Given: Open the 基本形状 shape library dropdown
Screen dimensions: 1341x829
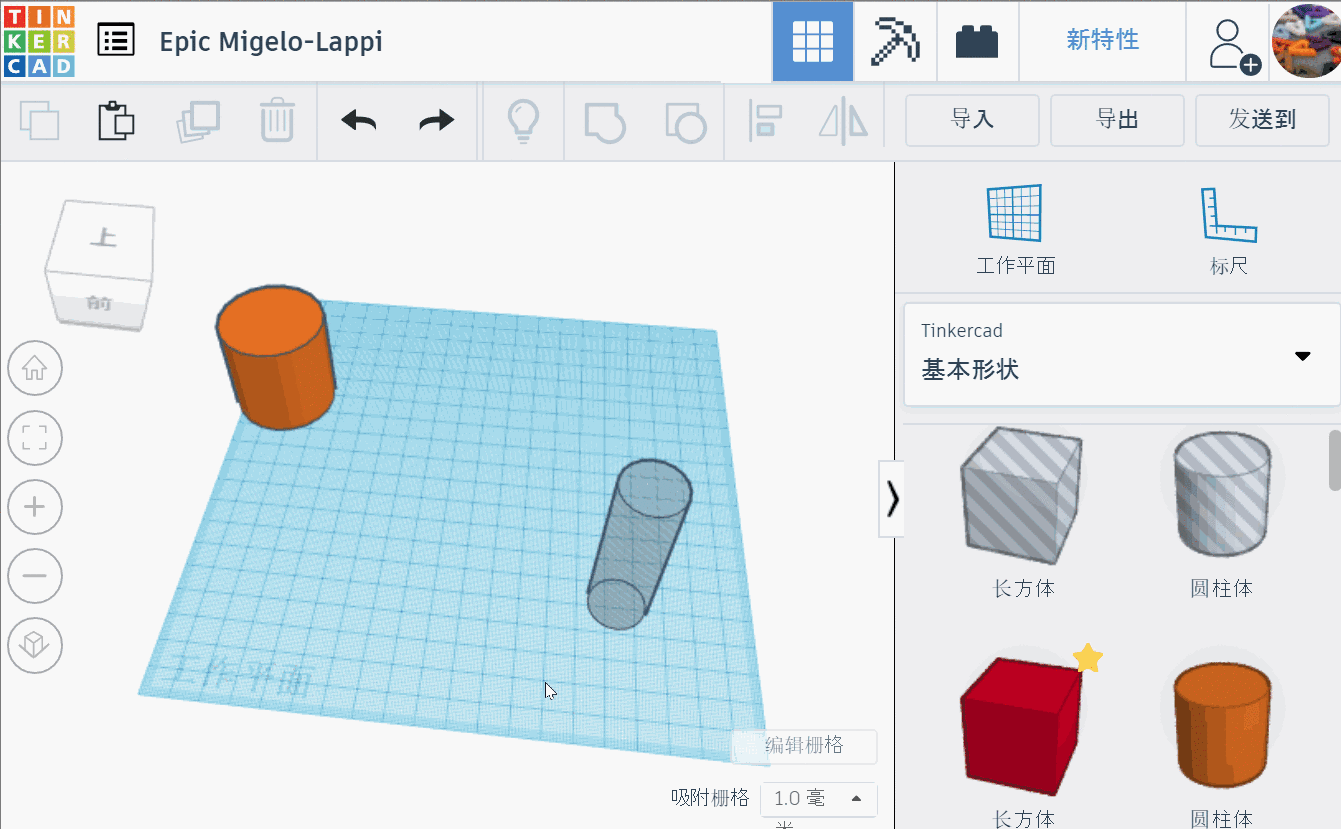Looking at the screenshot, I should 1121,355.
